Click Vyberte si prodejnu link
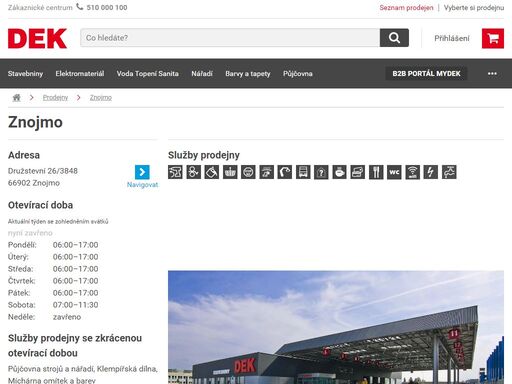The height and width of the screenshot is (384, 512). click(474, 8)
